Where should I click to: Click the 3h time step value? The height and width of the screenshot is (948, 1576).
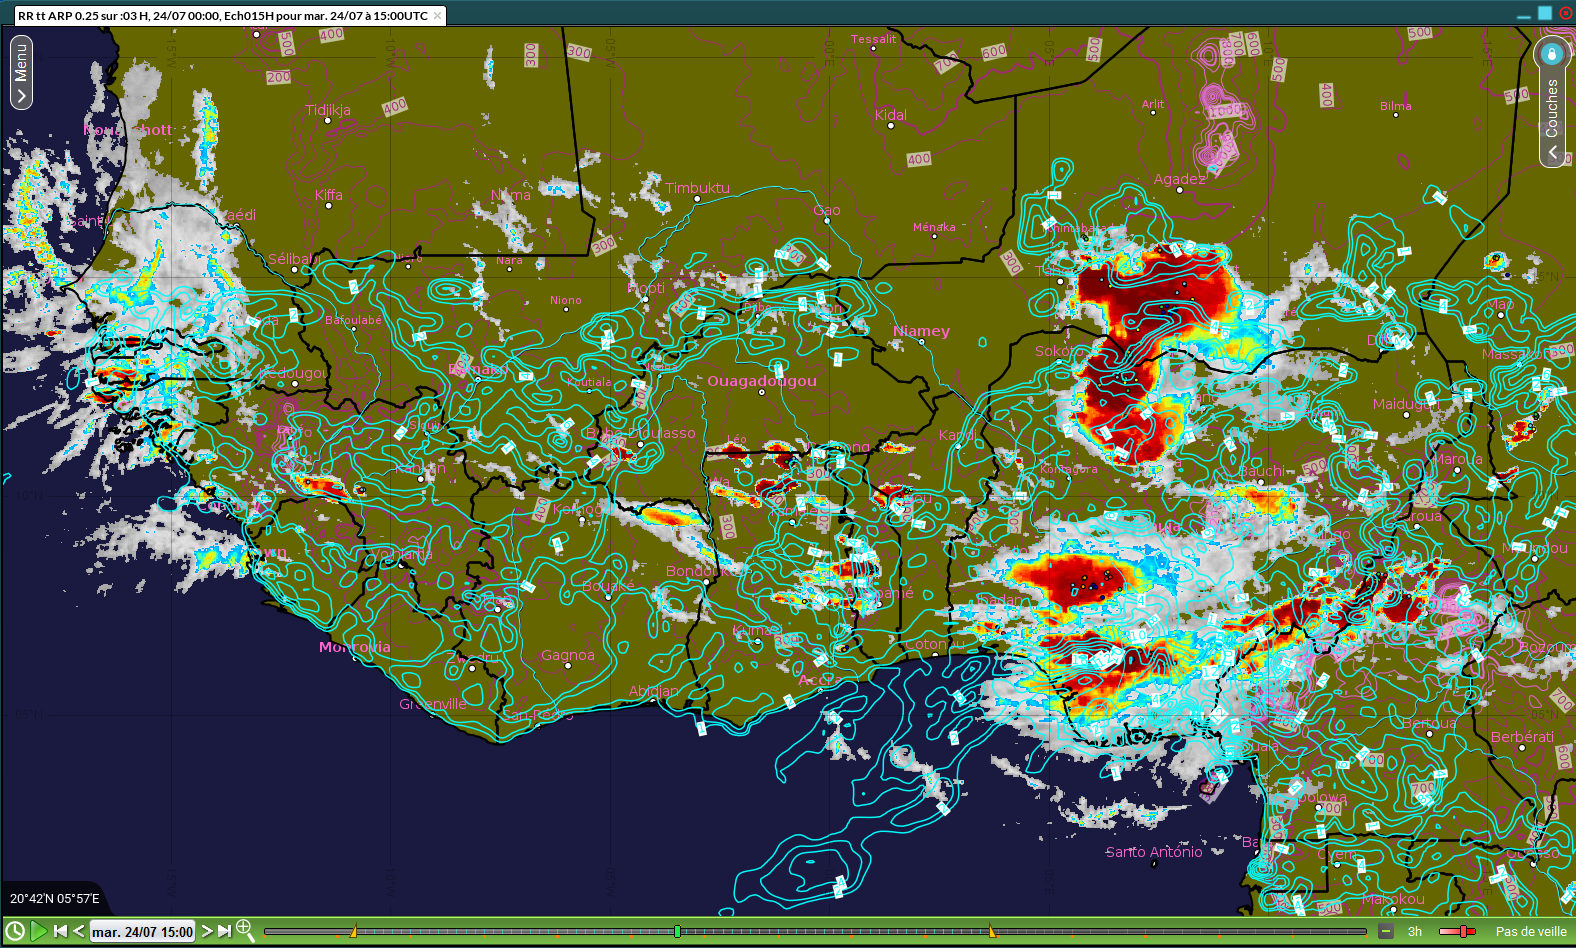point(1415,931)
